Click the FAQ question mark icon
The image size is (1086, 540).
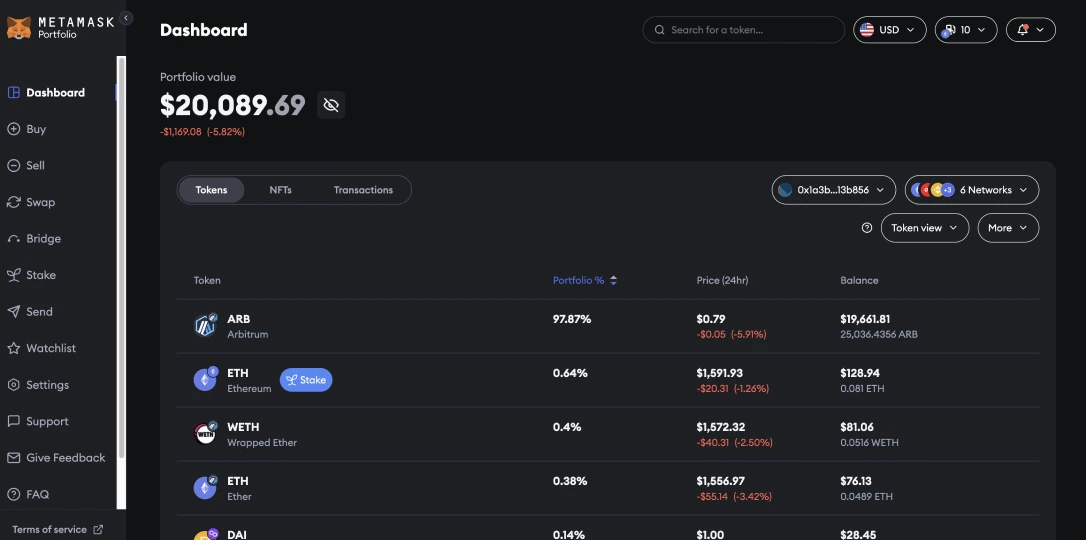[13, 494]
